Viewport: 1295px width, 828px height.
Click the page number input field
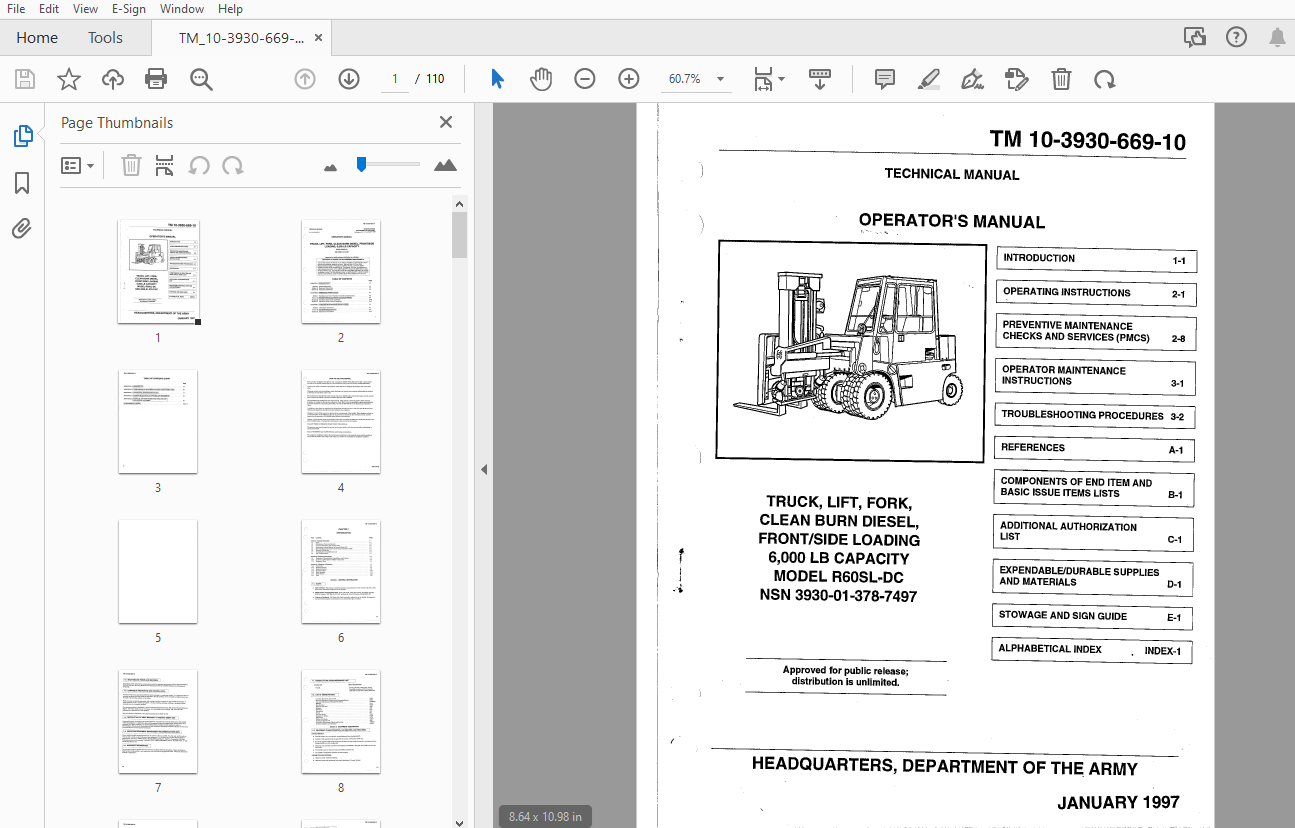click(x=395, y=79)
